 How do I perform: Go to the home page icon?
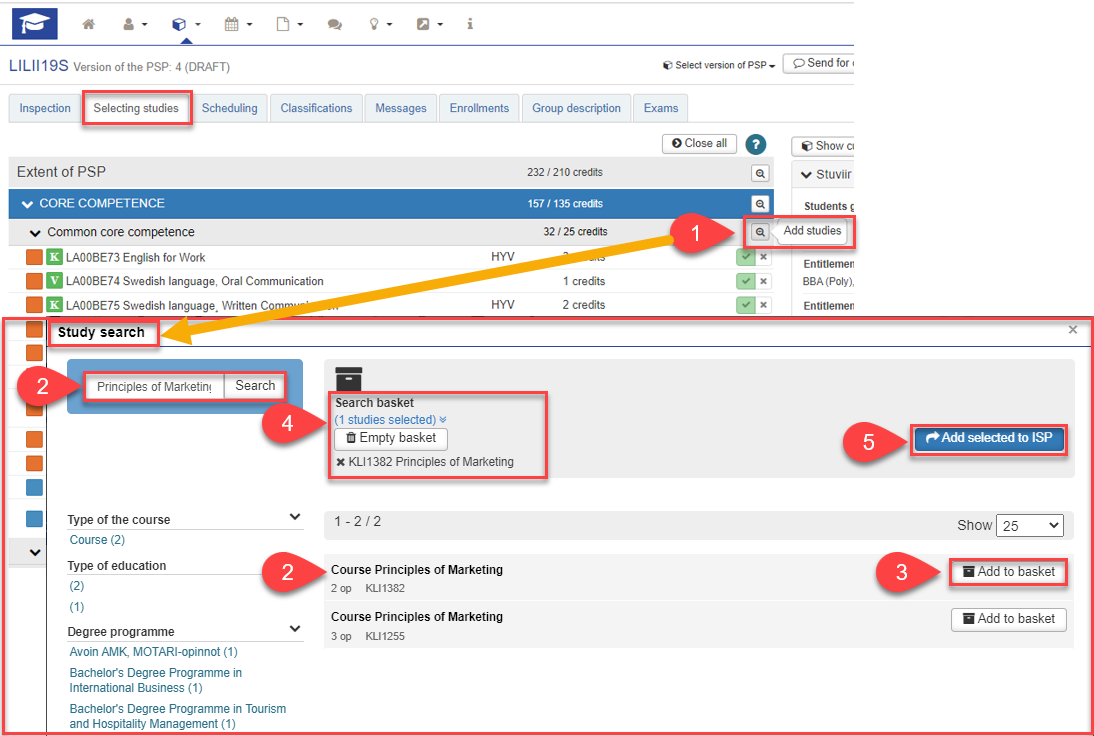click(x=89, y=24)
